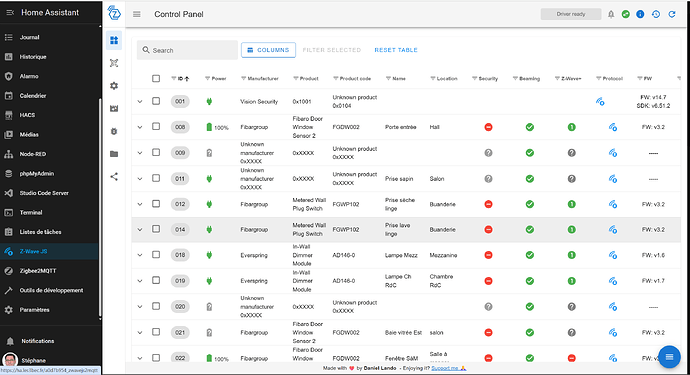Click the refresh icon in header
The image size is (690, 375).
tap(672, 14)
